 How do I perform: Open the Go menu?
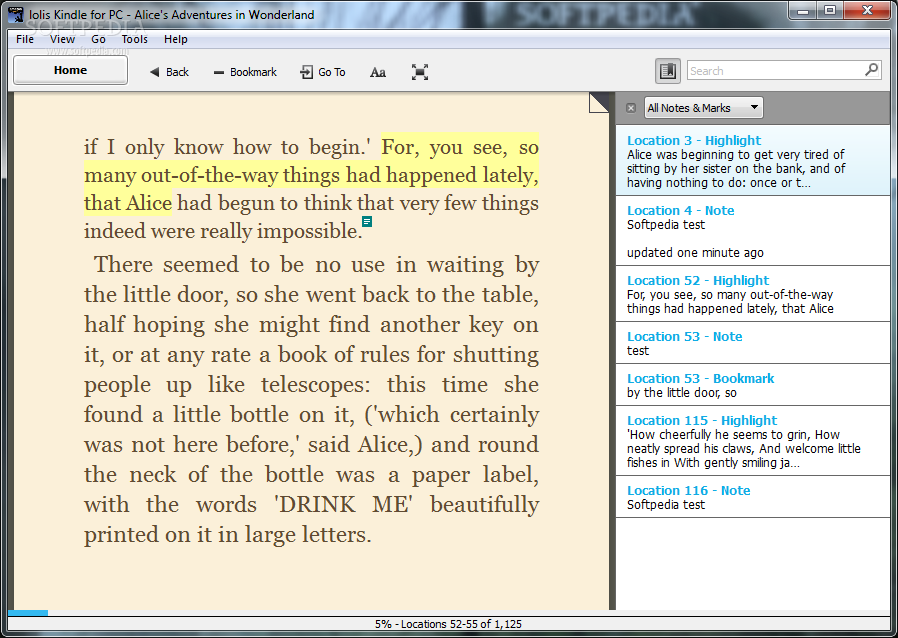click(x=98, y=39)
